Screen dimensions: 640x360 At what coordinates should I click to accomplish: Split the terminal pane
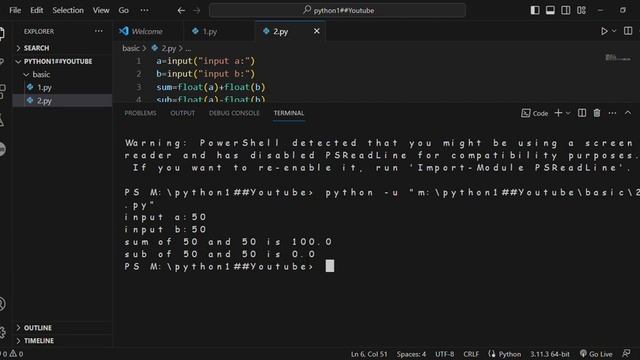tap(582, 113)
